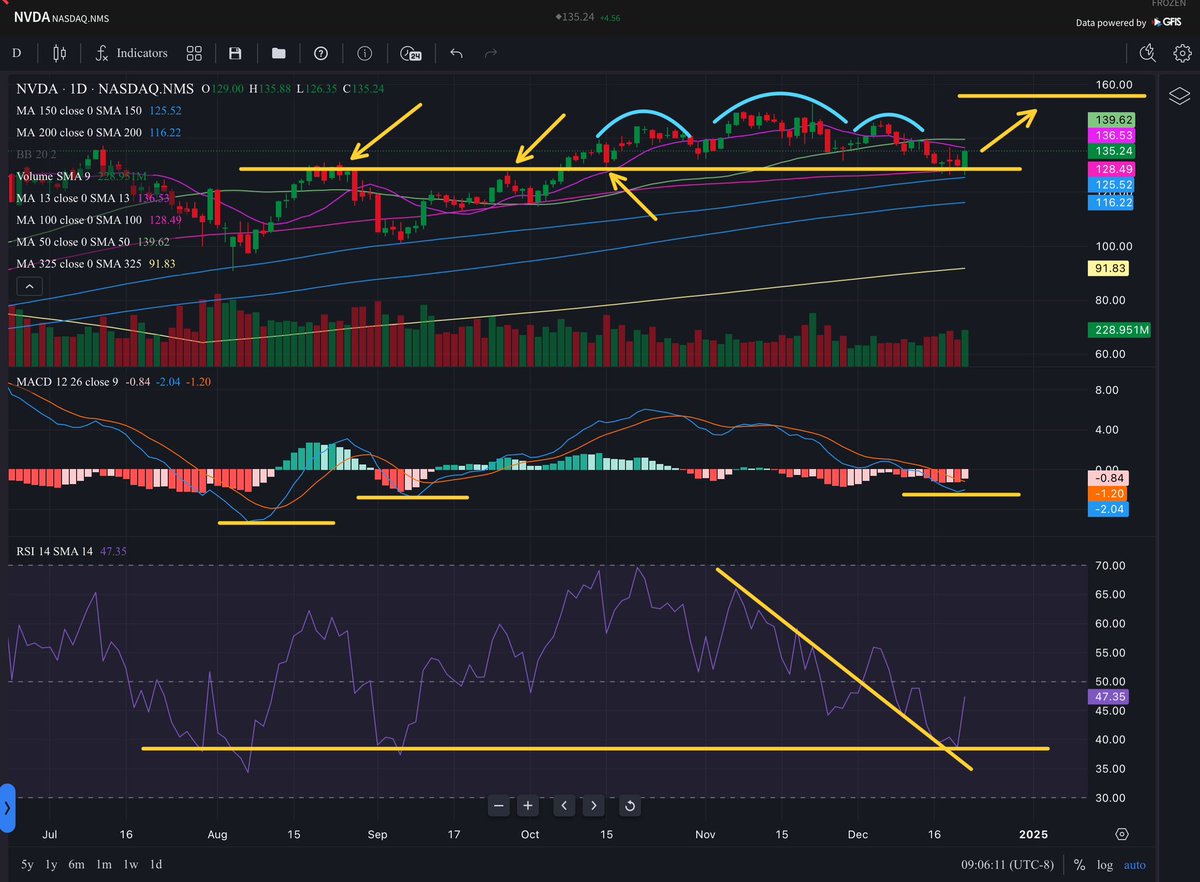The height and width of the screenshot is (882, 1200).
Task: Select the MA 13 close legend row
Action: (x=92, y=198)
